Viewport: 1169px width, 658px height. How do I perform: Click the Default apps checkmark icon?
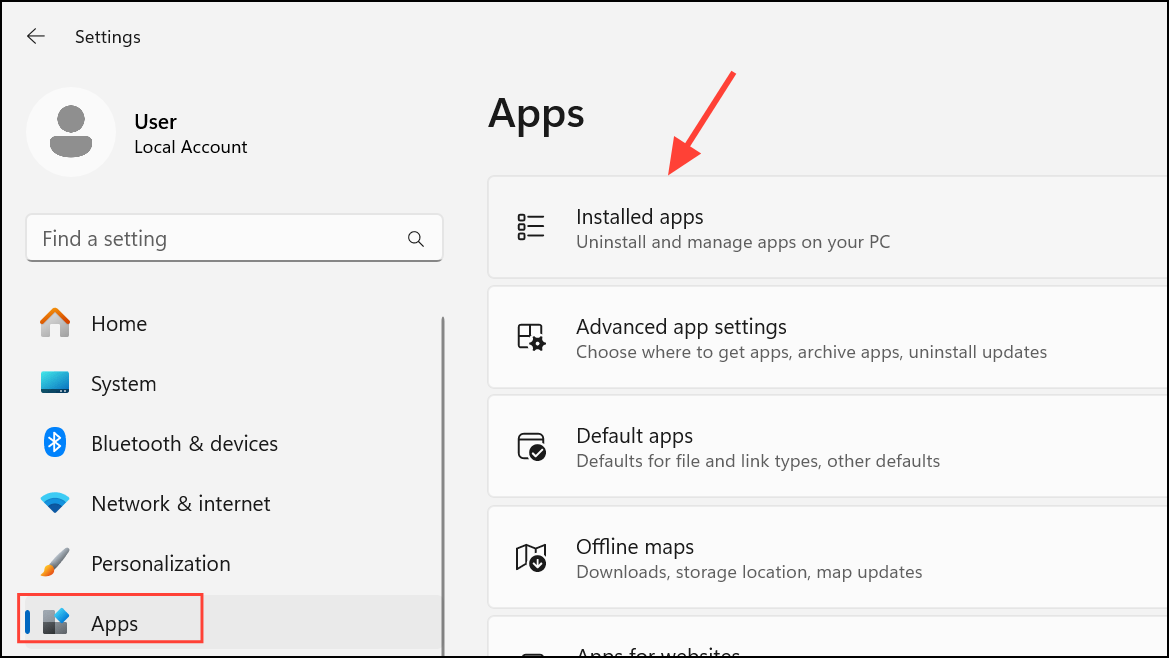tap(531, 447)
